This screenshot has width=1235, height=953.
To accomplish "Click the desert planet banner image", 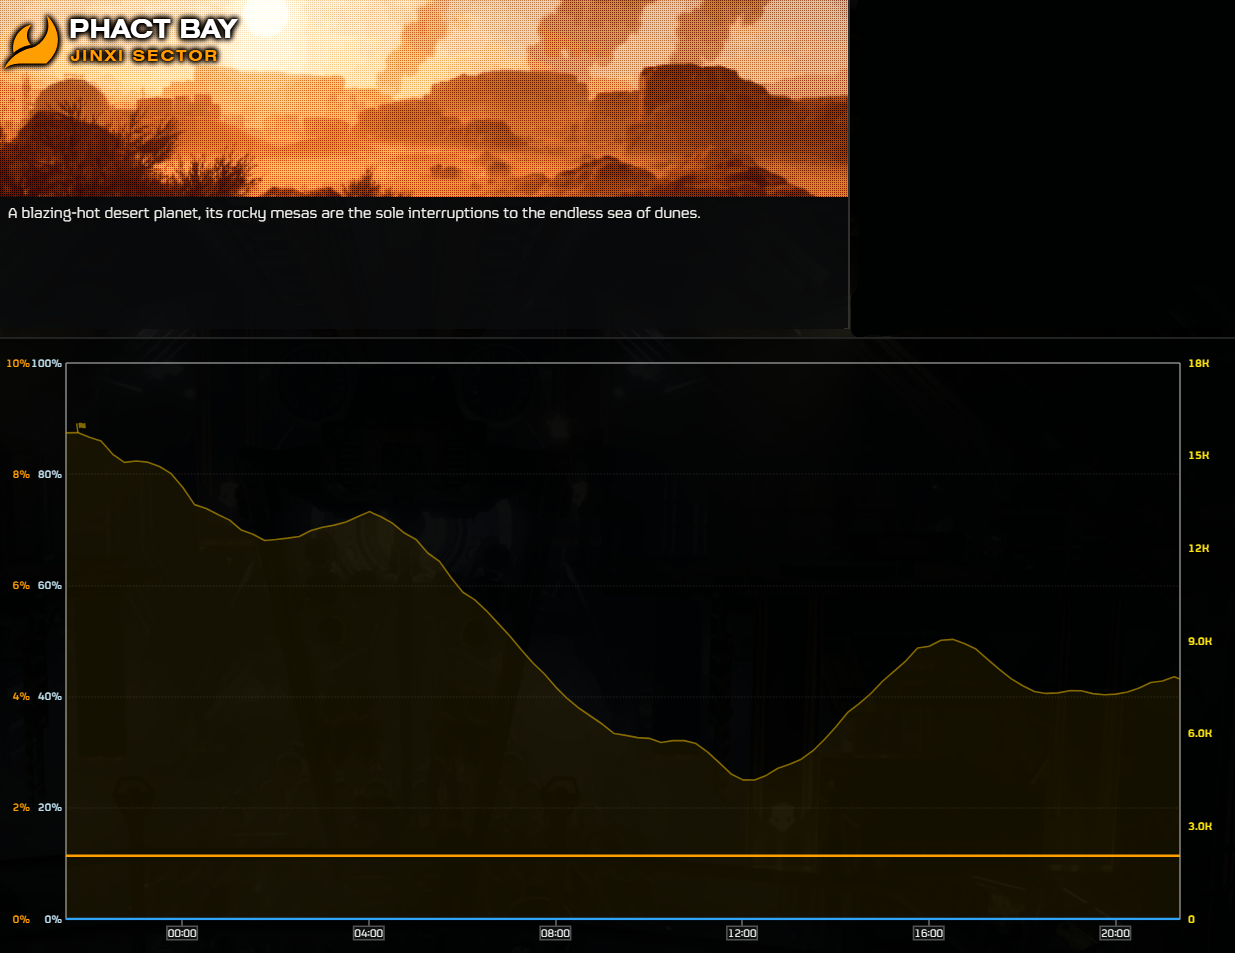I will pos(424,98).
